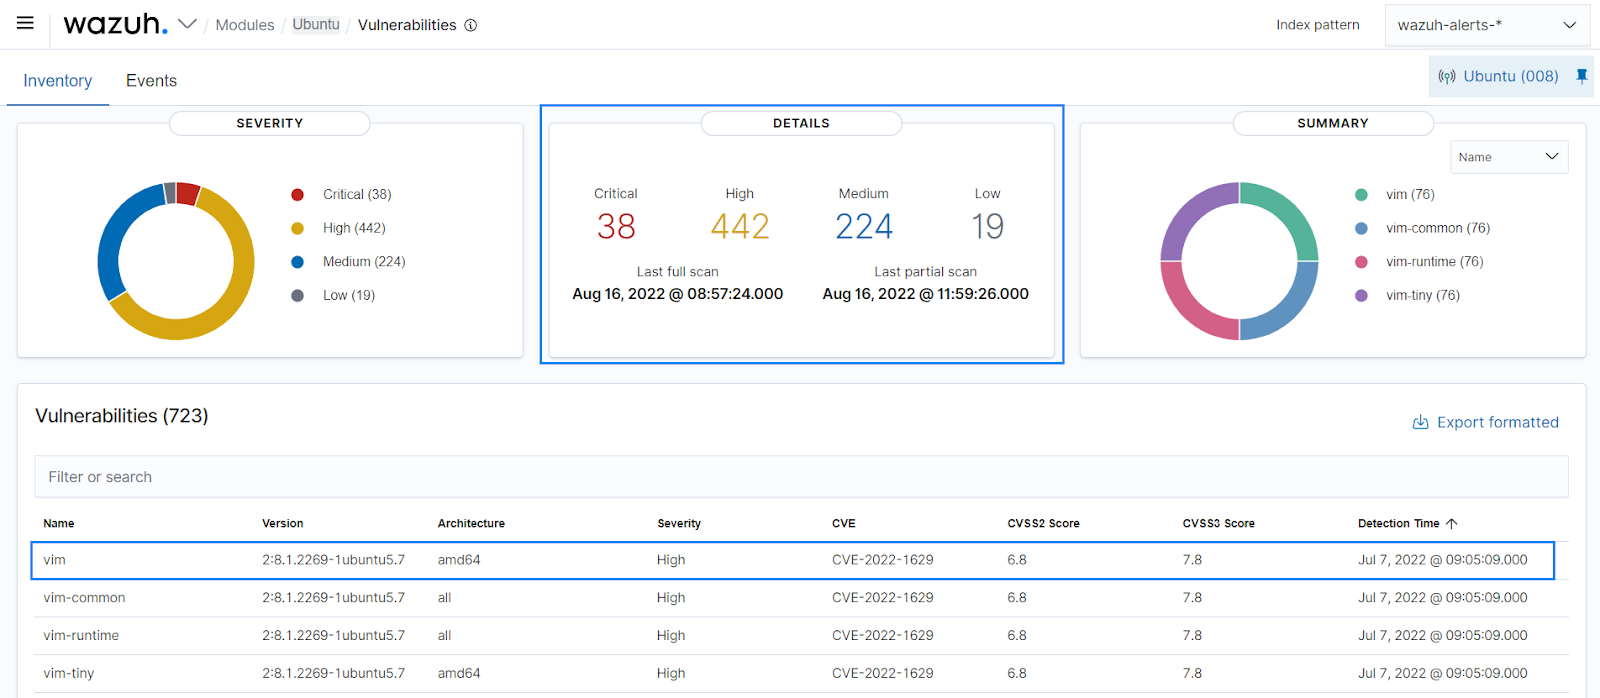This screenshot has width=1600, height=698.
Task: Click the Critical (38) legend label
Action: 357,194
